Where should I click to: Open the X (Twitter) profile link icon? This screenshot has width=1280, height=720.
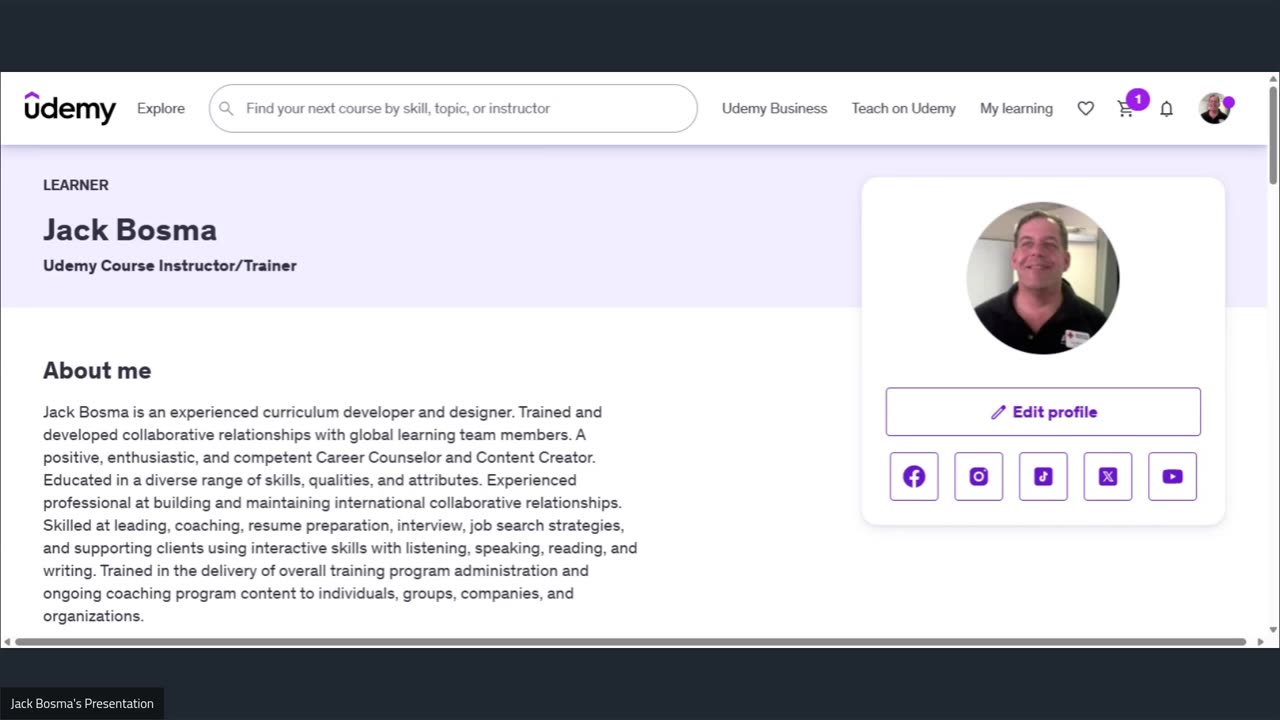tap(1108, 476)
